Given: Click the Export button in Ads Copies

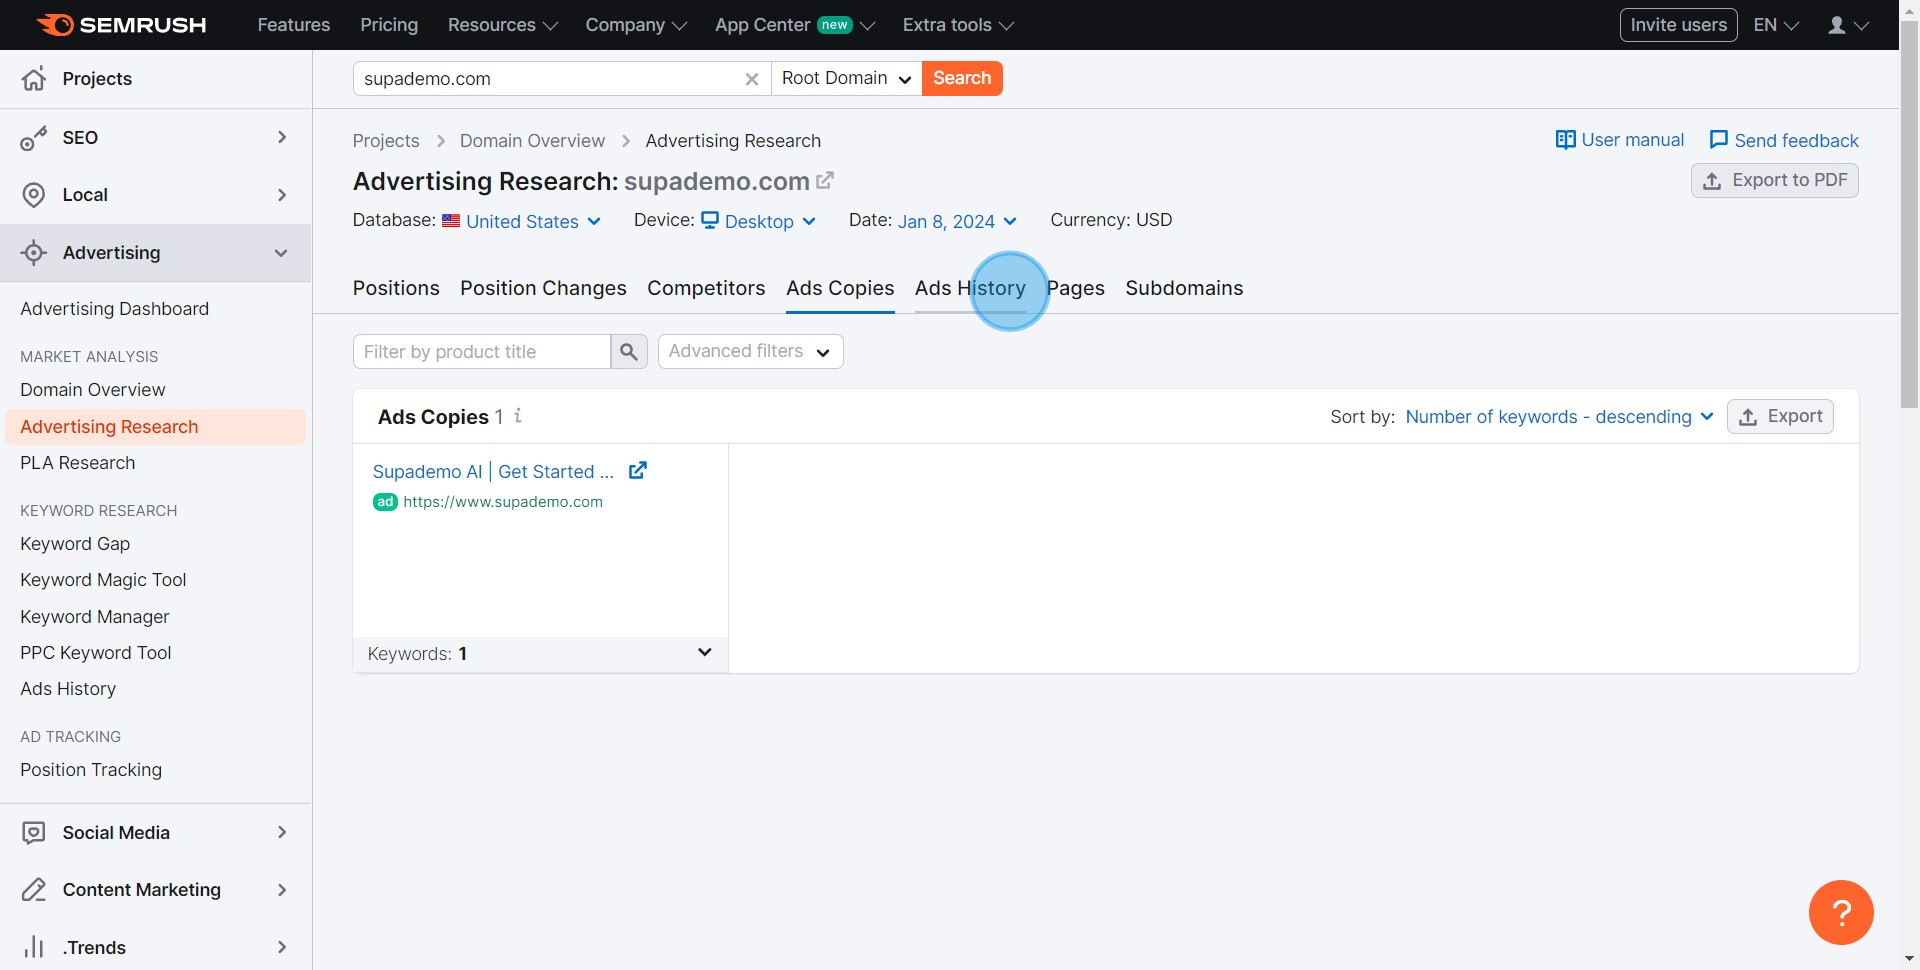Looking at the screenshot, I should (1780, 417).
